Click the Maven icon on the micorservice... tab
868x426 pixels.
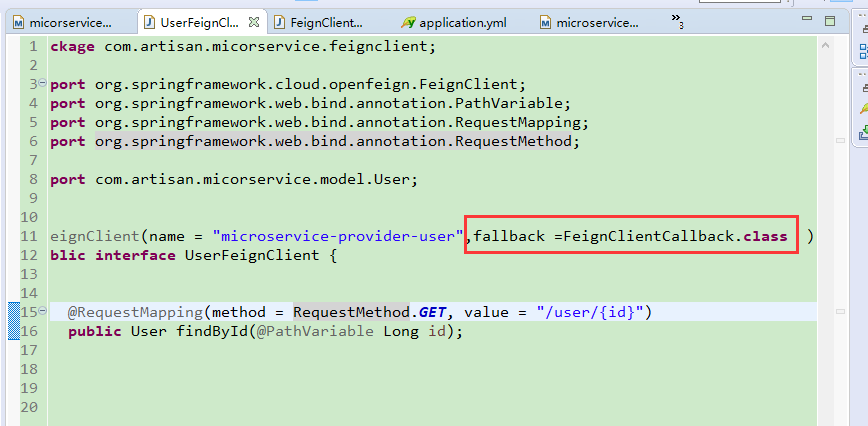tap(19, 23)
